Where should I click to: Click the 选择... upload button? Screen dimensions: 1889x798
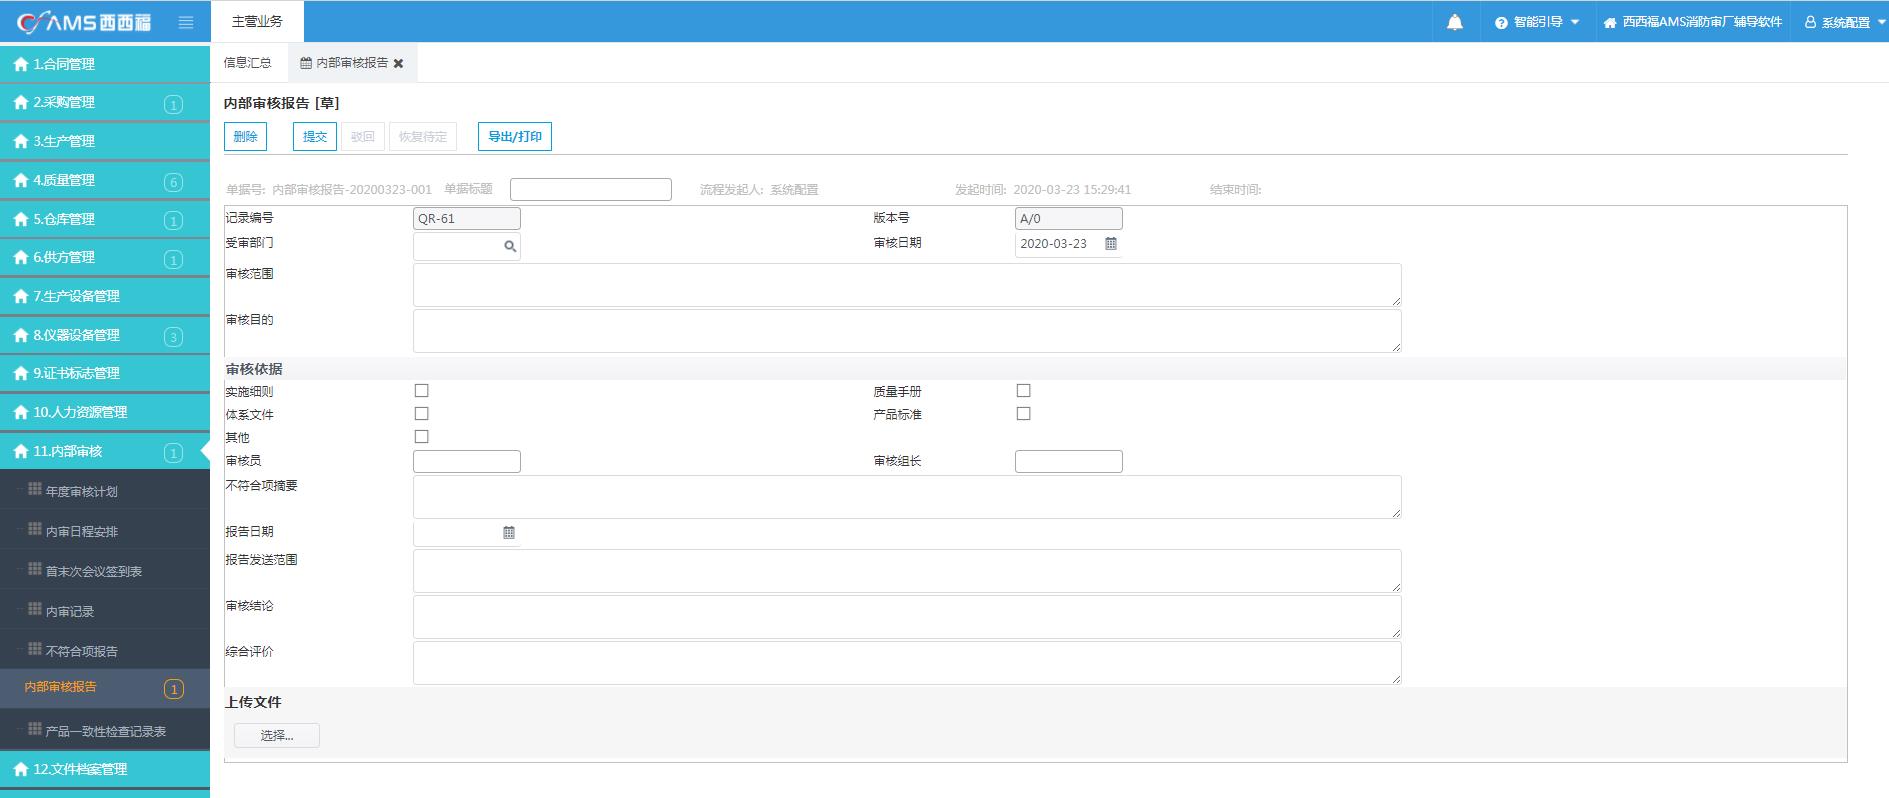click(277, 736)
